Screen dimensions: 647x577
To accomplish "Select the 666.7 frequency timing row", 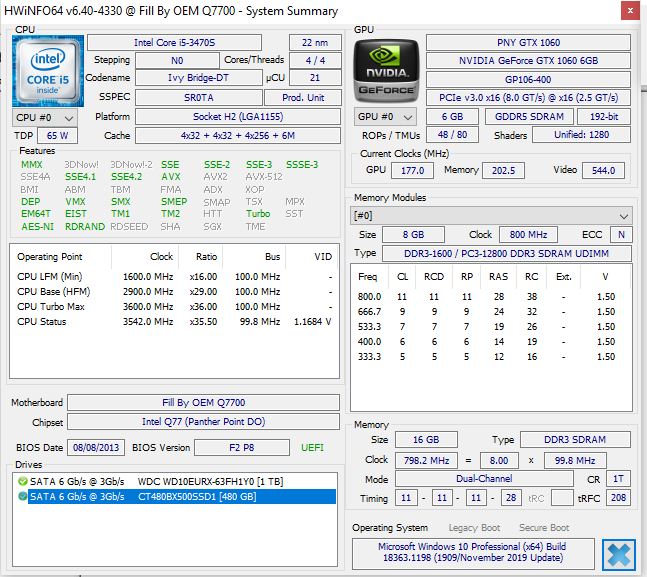I will pyautogui.click(x=491, y=312).
